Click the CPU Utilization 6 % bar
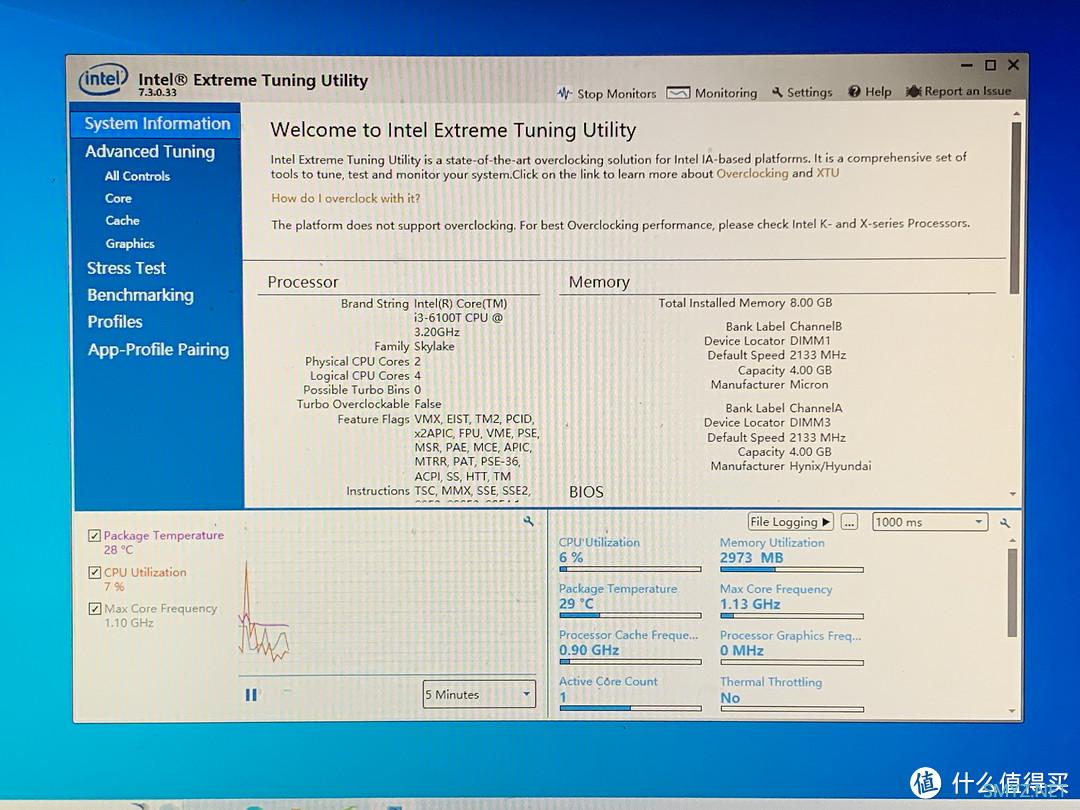Image resolution: width=1080 pixels, height=810 pixels. [x=630, y=570]
